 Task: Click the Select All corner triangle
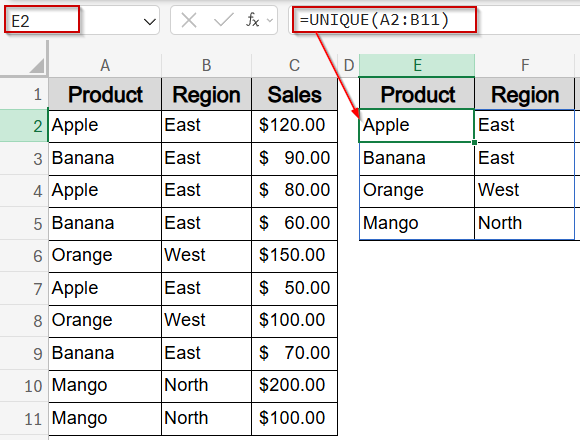pyautogui.click(x=37, y=66)
